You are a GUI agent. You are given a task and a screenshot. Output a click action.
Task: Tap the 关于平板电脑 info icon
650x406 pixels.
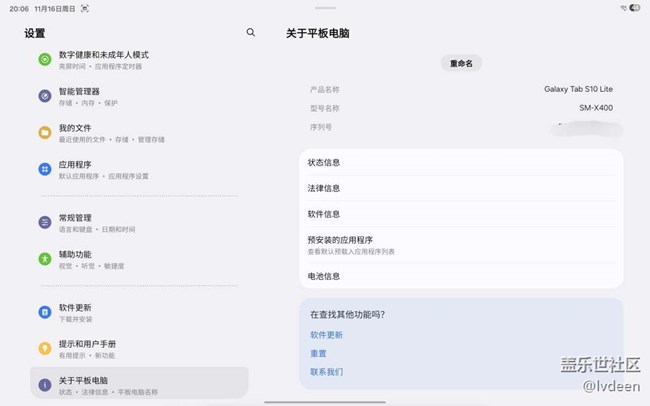click(45, 385)
